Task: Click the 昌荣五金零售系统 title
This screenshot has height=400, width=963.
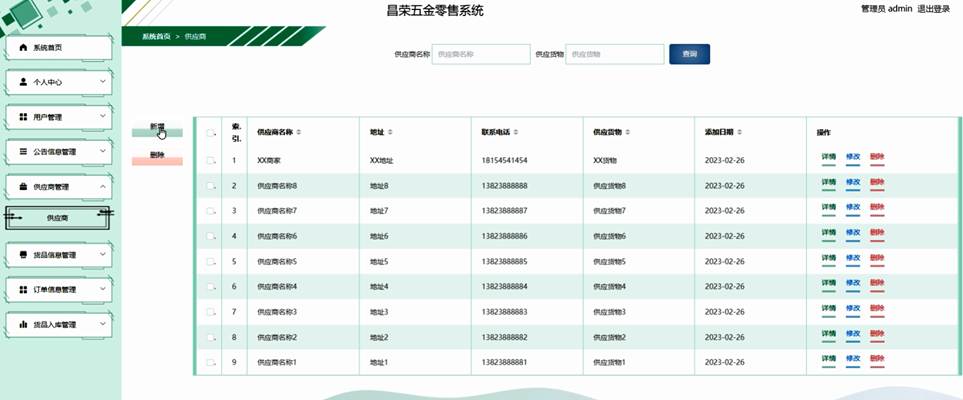Action: [x=435, y=10]
